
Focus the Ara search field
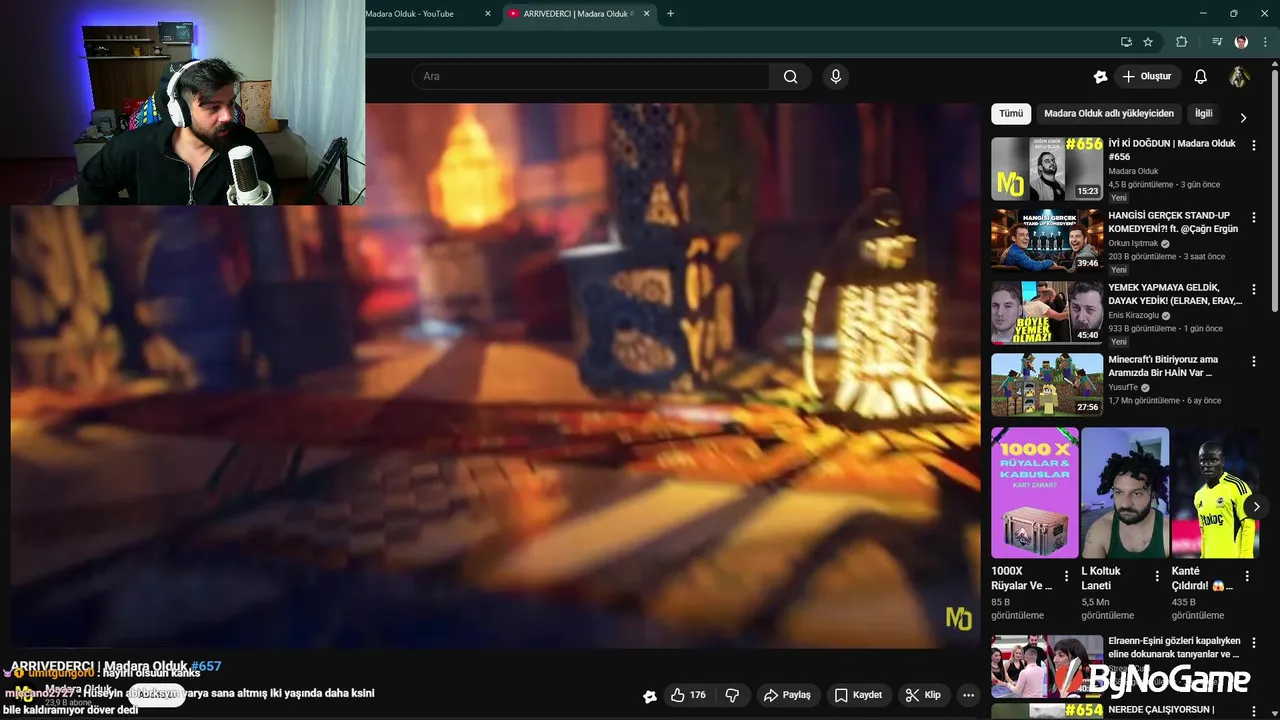[590, 77]
